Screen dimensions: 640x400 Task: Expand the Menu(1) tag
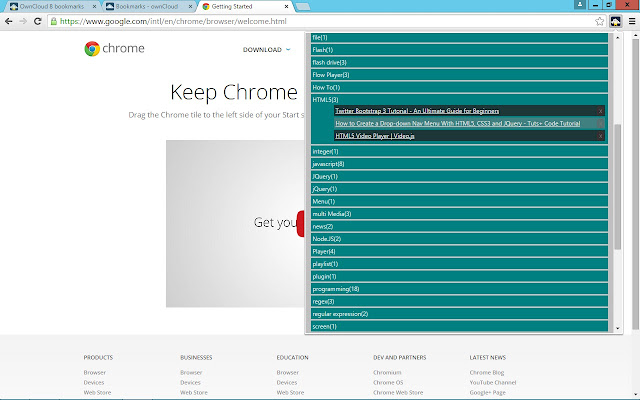click(x=459, y=201)
